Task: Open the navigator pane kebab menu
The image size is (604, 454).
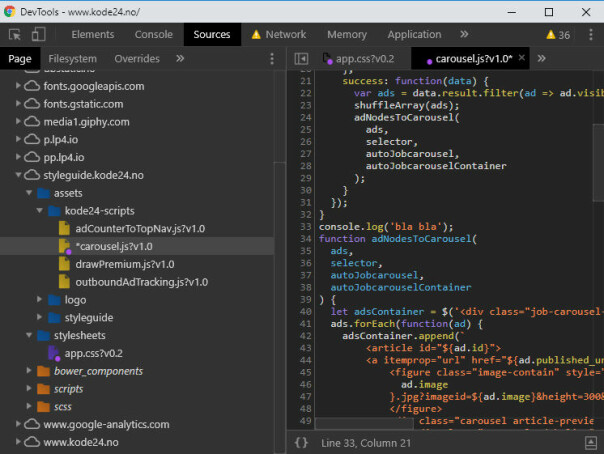Action: click(x=272, y=59)
